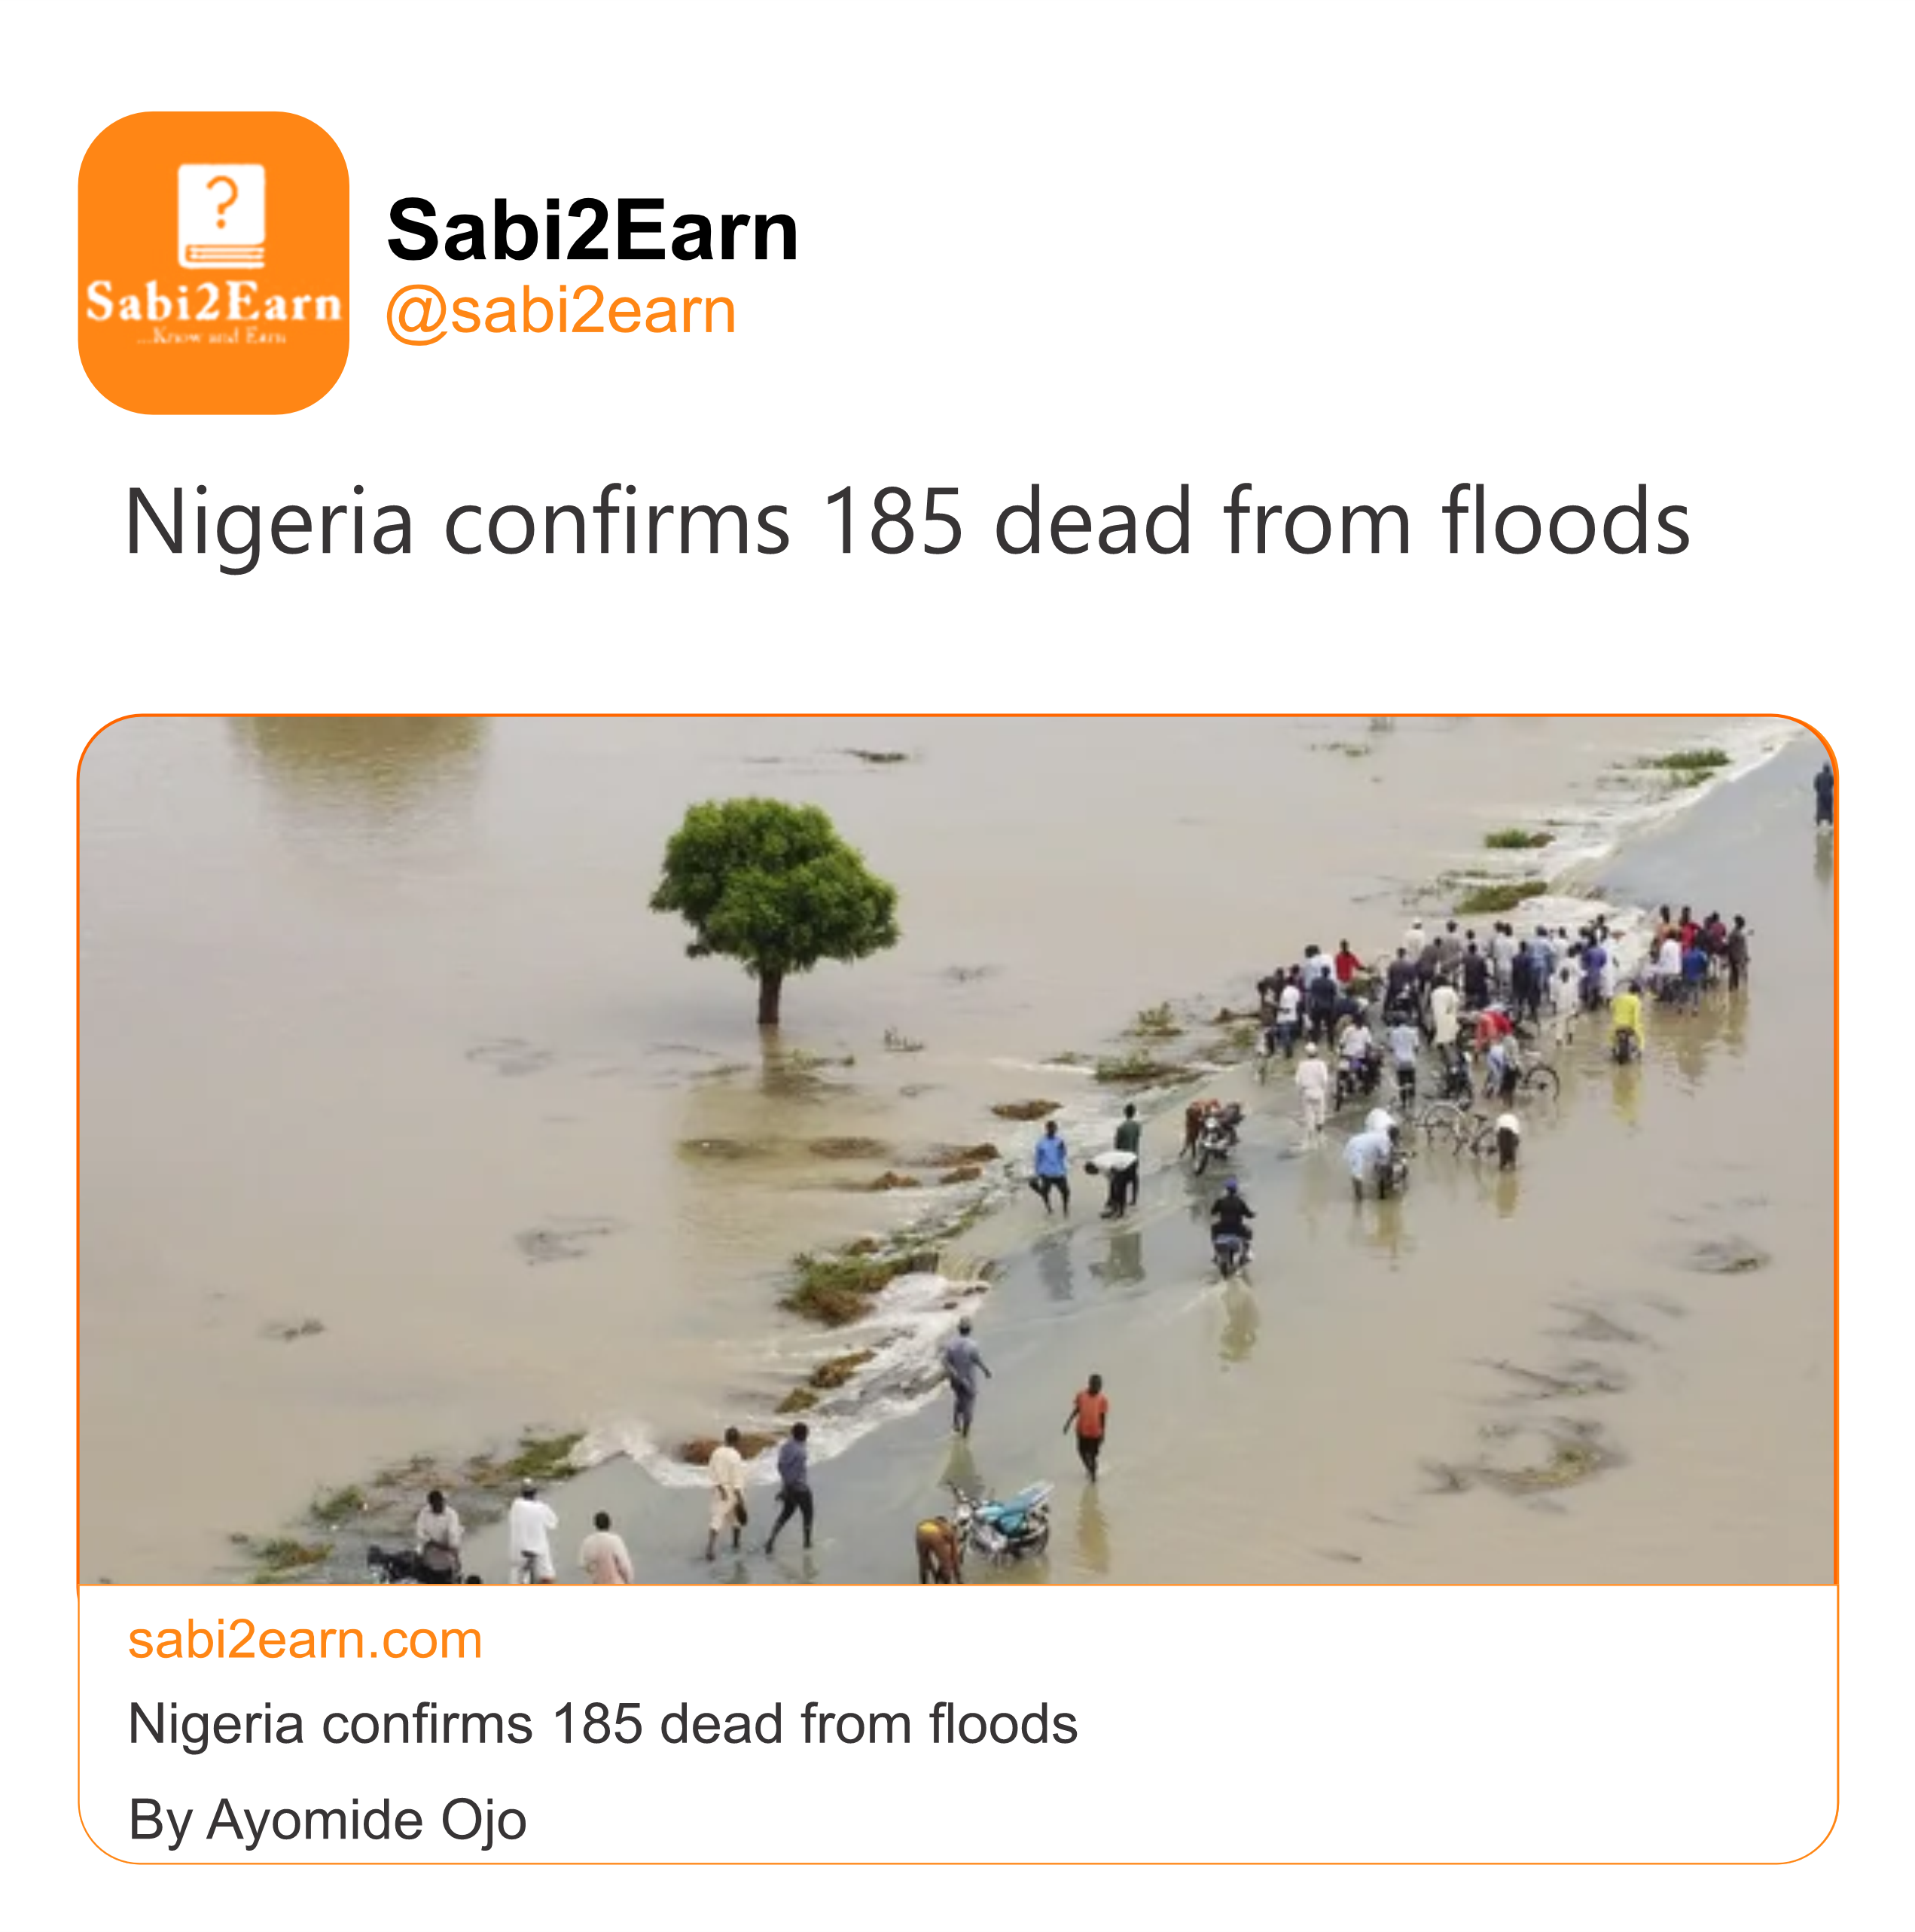Click the large post headline about floods
Viewport: 1915px width, 1932px height.
(x=905, y=521)
